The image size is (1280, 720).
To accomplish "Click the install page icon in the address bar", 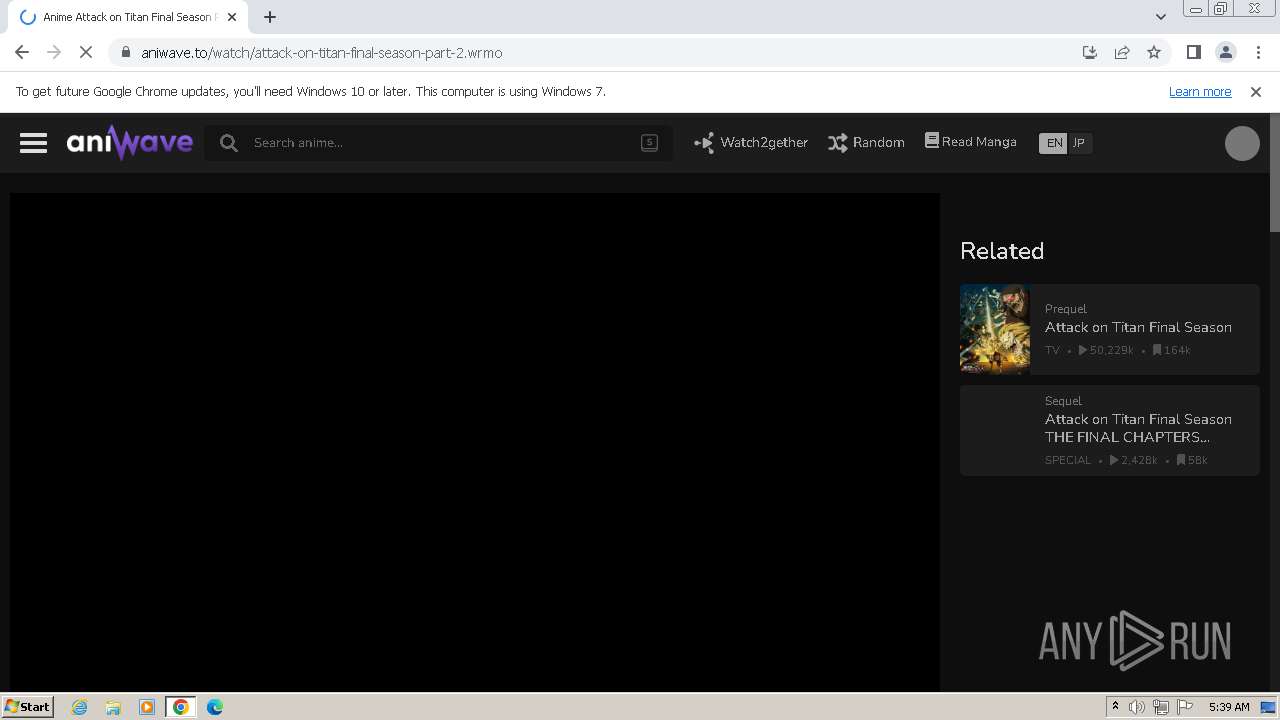I will [1090, 52].
